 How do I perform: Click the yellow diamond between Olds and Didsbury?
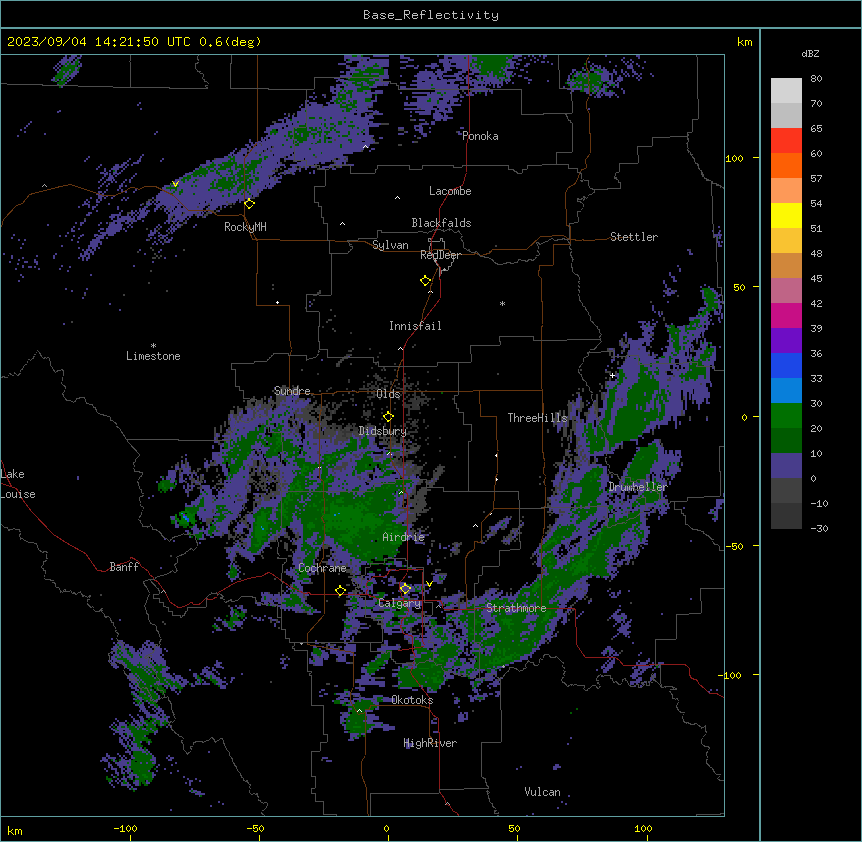pos(388,417)
